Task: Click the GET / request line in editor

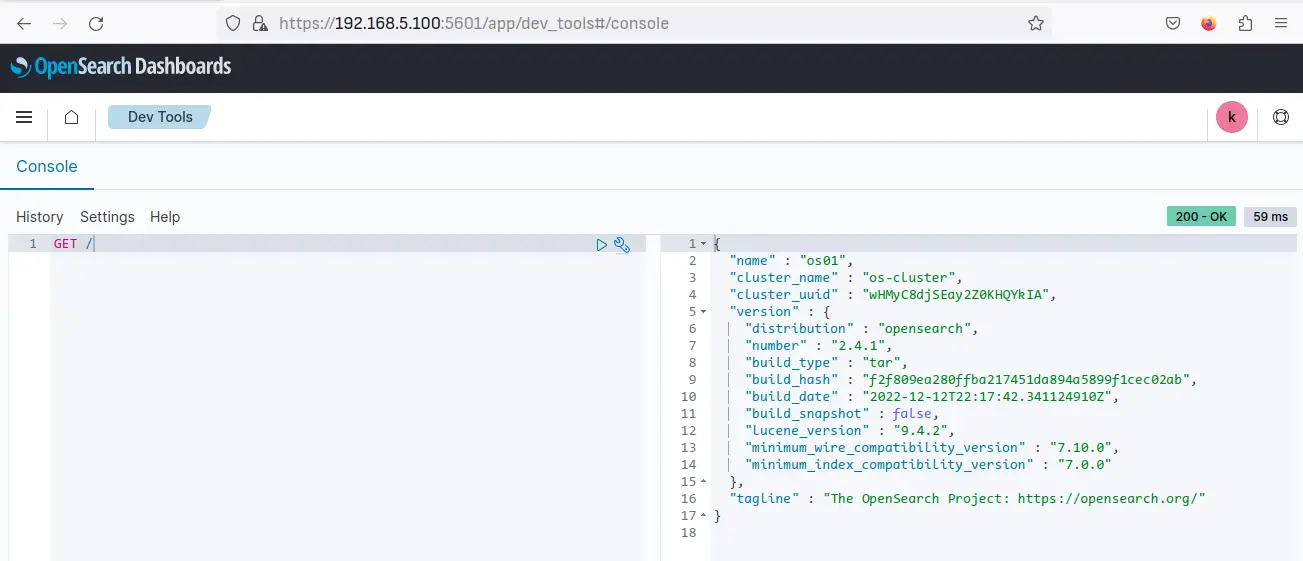Action: tap(73, 244)
